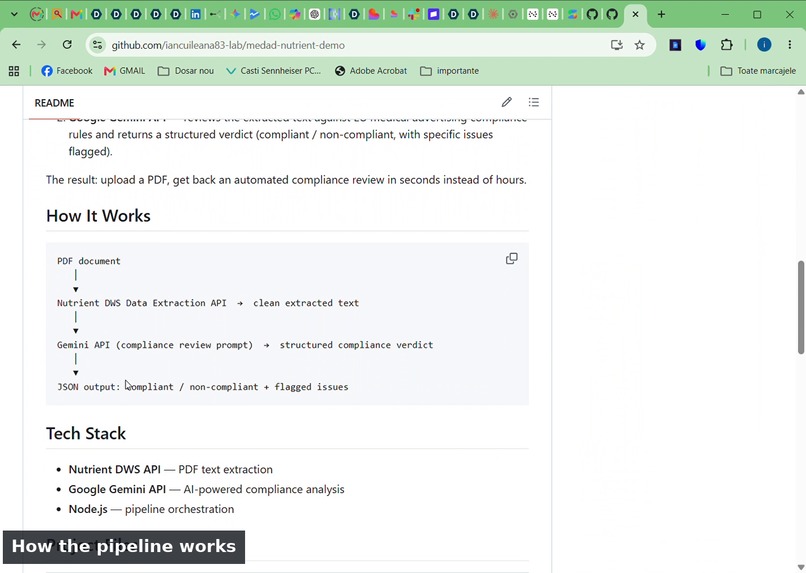Go forward to the next page
This screenshot has height=573, width=806.
pyautogui.click(x=42, y=45)
